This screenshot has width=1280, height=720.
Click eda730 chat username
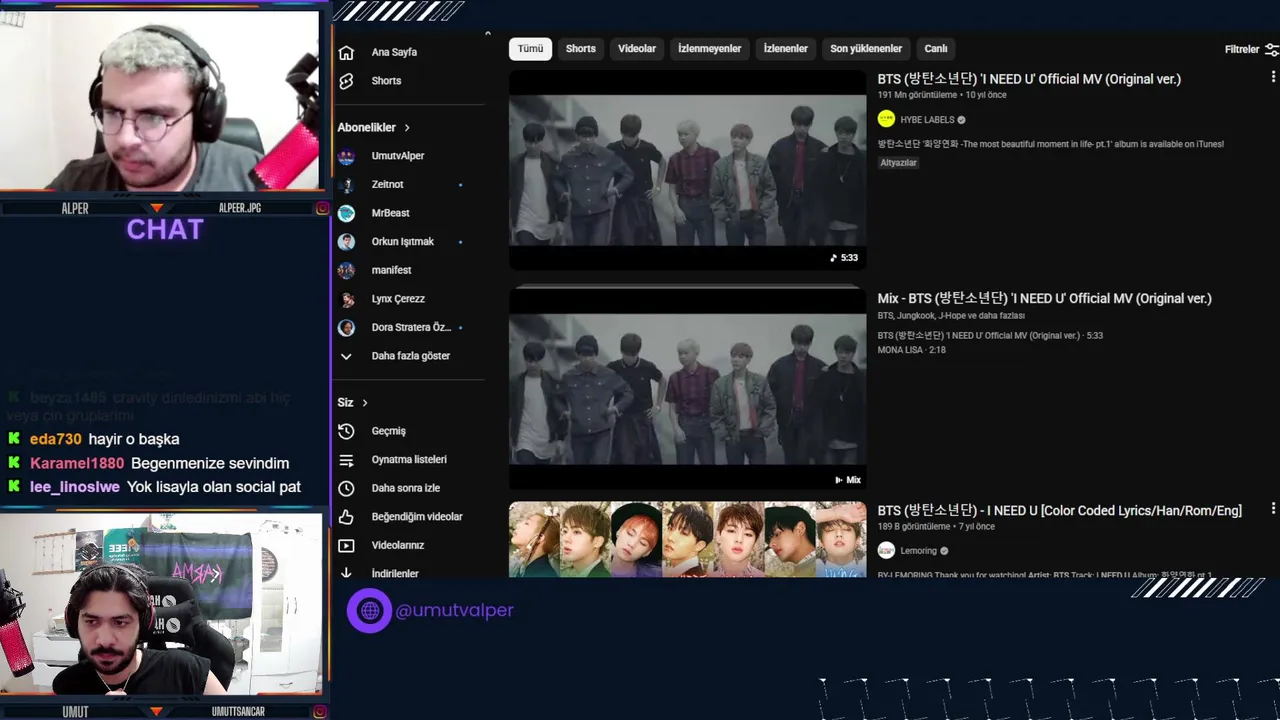(56, 439)
